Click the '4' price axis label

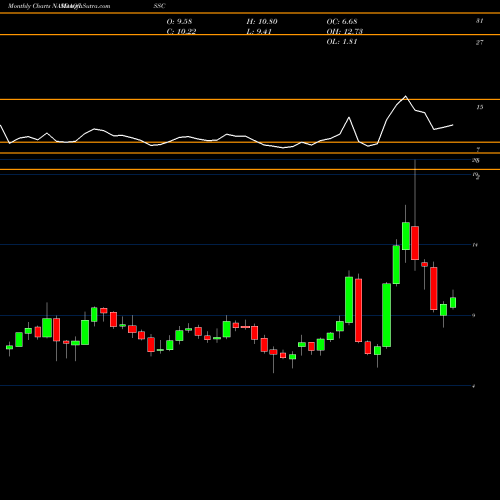(x=474, y=386)
